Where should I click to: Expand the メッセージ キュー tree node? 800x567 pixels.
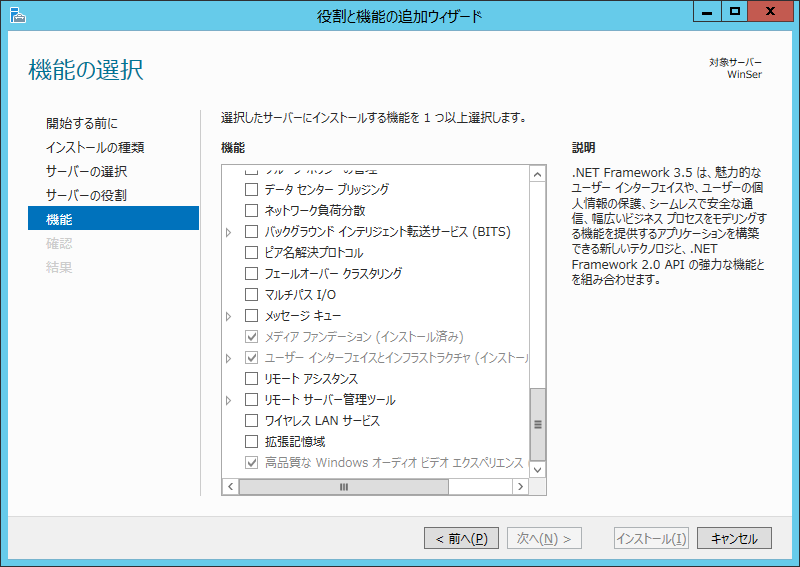pyautogui.click(x=229, y=316)
